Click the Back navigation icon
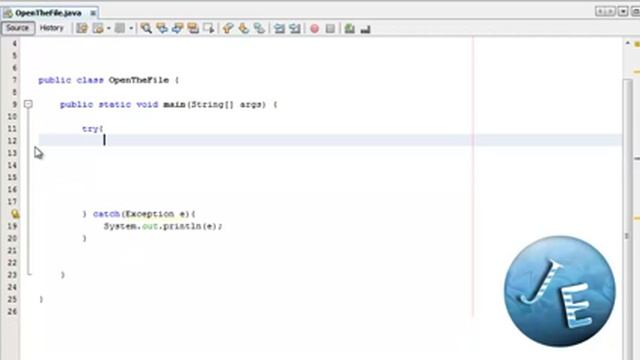 [98, 28]
